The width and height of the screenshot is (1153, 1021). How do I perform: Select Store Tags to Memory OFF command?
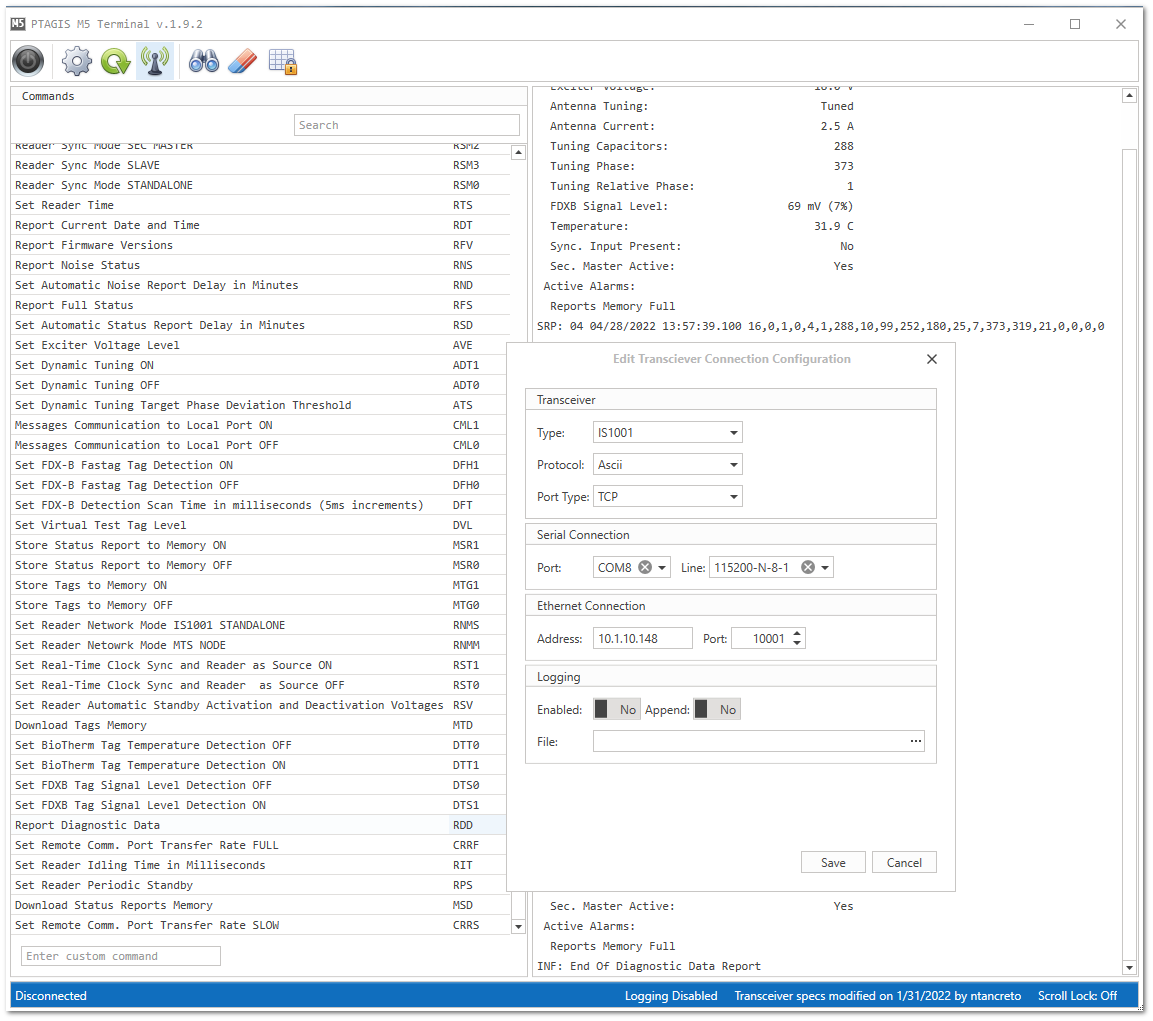click(x=259, y=605)
